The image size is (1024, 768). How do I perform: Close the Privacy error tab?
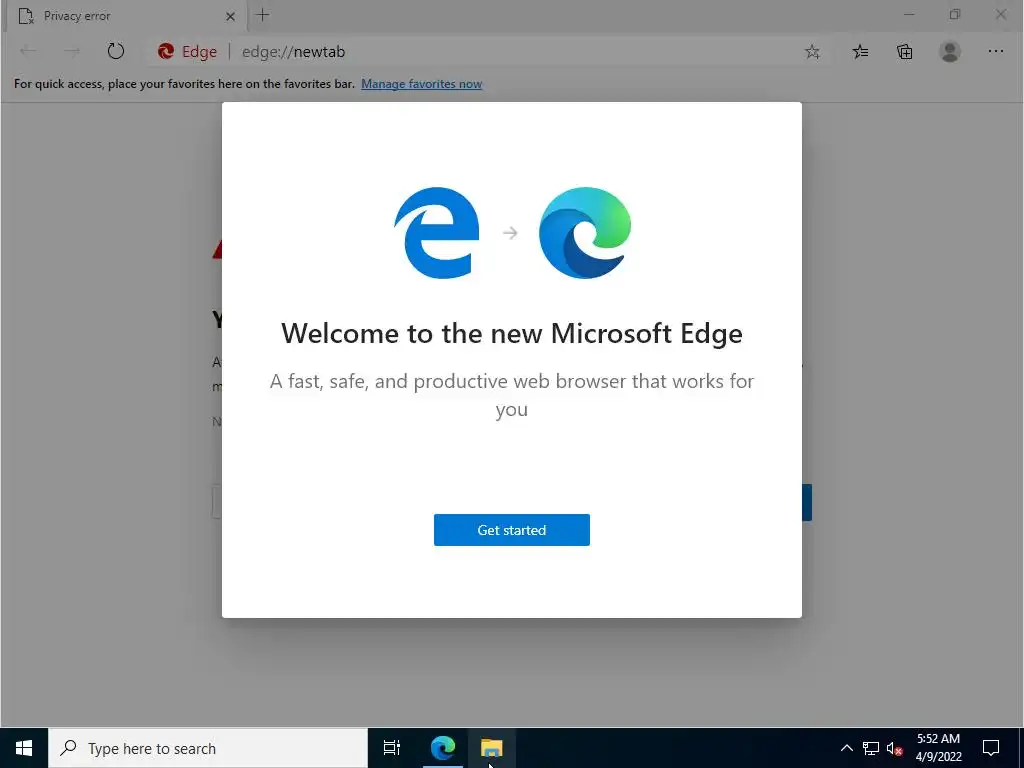coord(230,16)
